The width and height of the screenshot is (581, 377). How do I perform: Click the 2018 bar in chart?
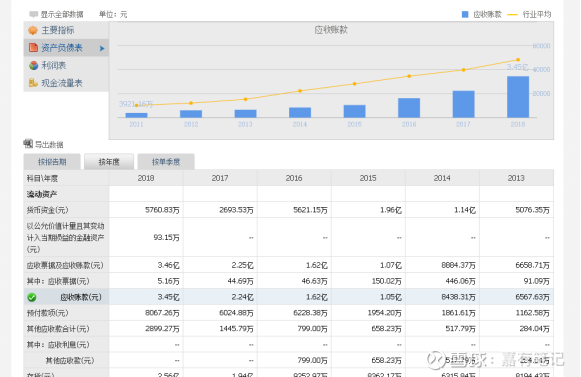click(x=518, y=97)
